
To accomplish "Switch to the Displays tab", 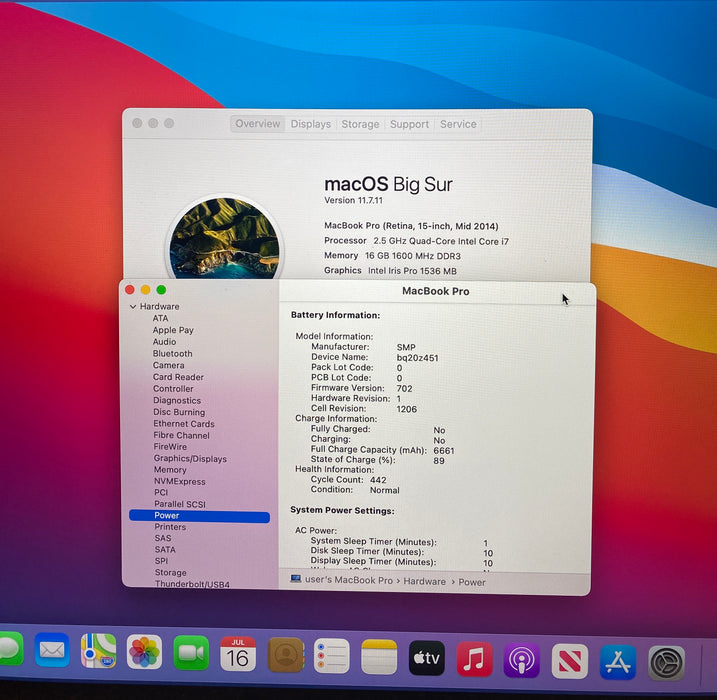I will 310,124.
